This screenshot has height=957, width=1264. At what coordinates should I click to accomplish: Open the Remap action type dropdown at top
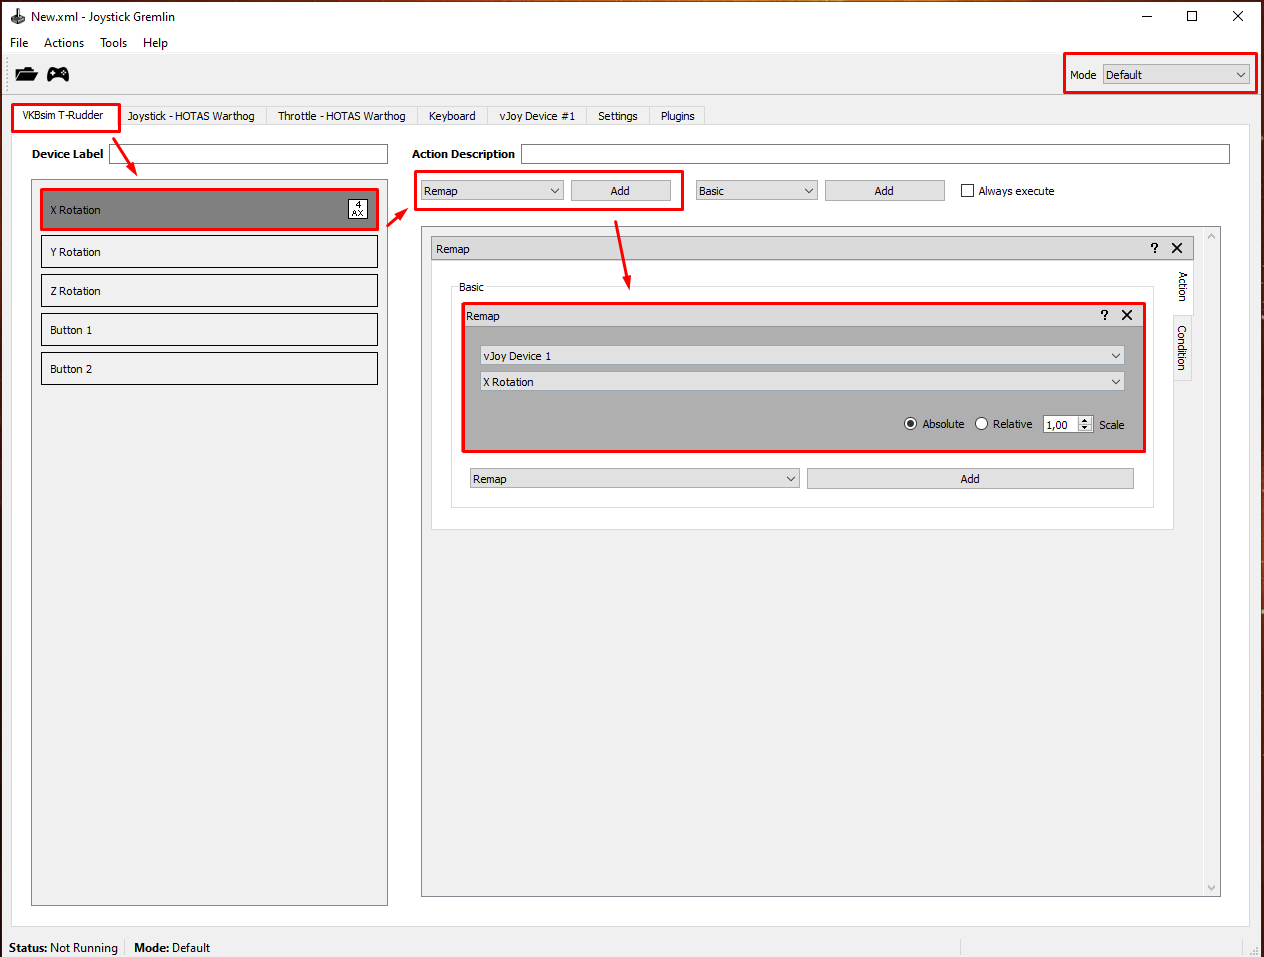(x=492, y=191)
